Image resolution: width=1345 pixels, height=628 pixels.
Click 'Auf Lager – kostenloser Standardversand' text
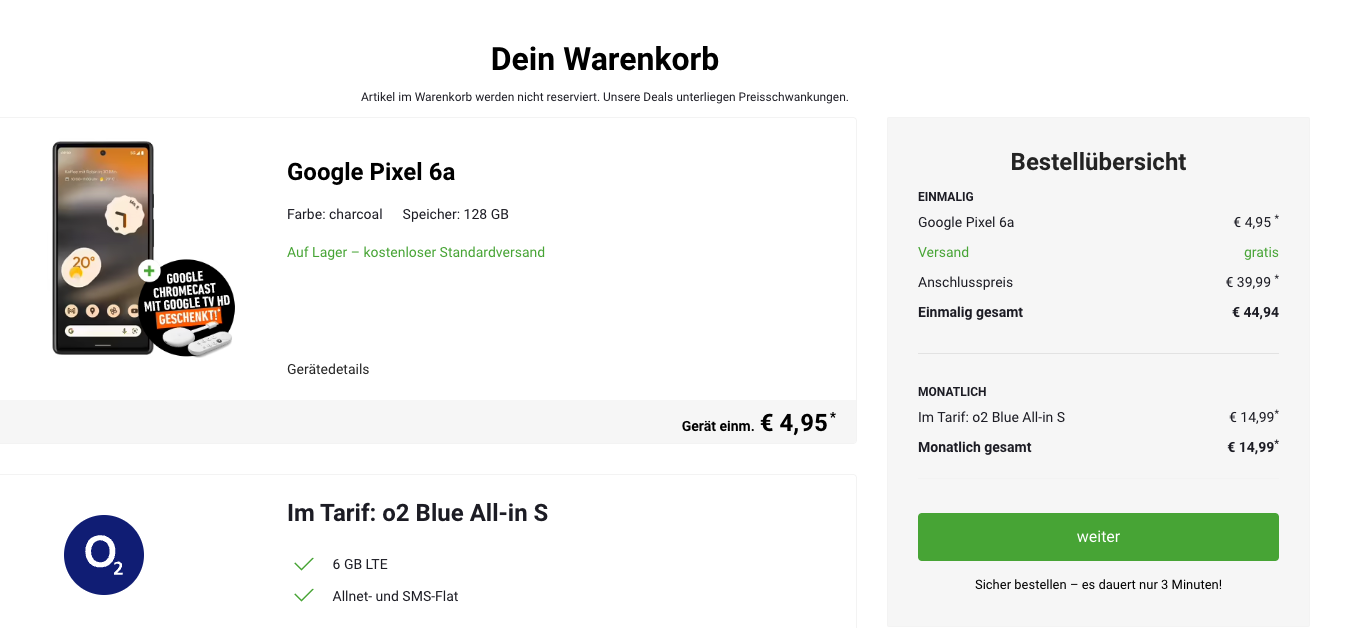pyautogui.click(x=416, y=252)
